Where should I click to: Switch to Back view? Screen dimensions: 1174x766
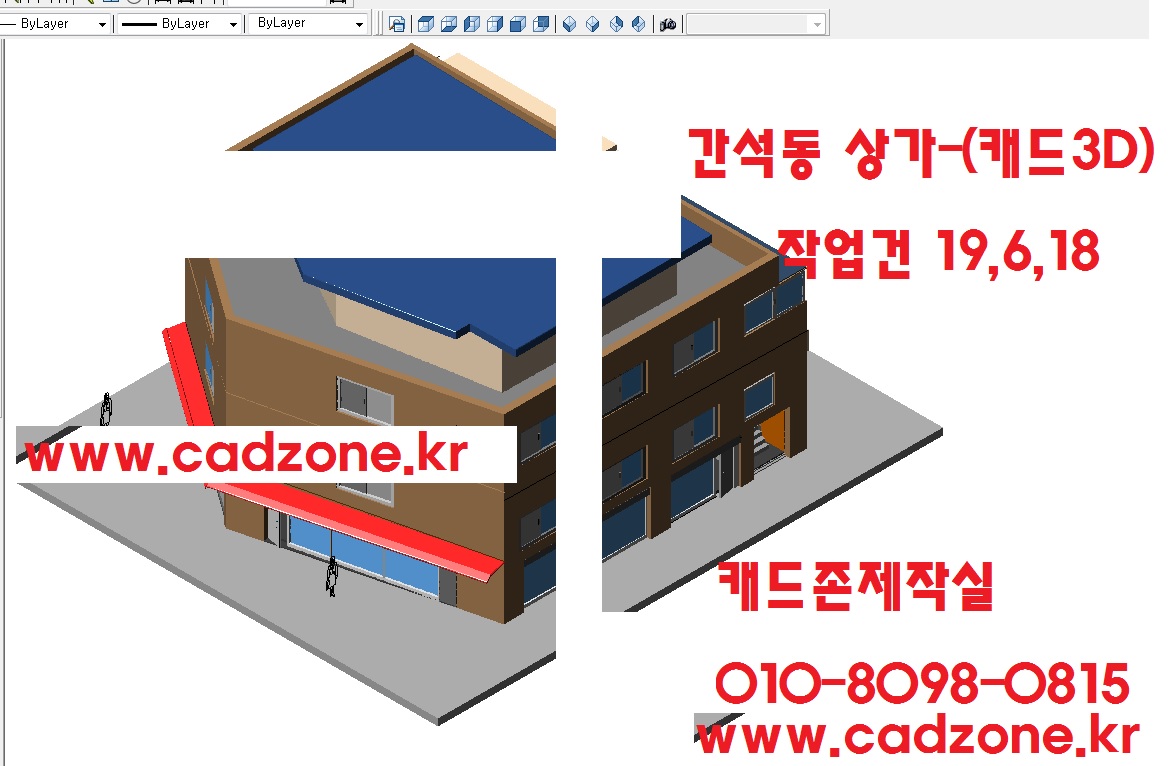pos(541,24)
